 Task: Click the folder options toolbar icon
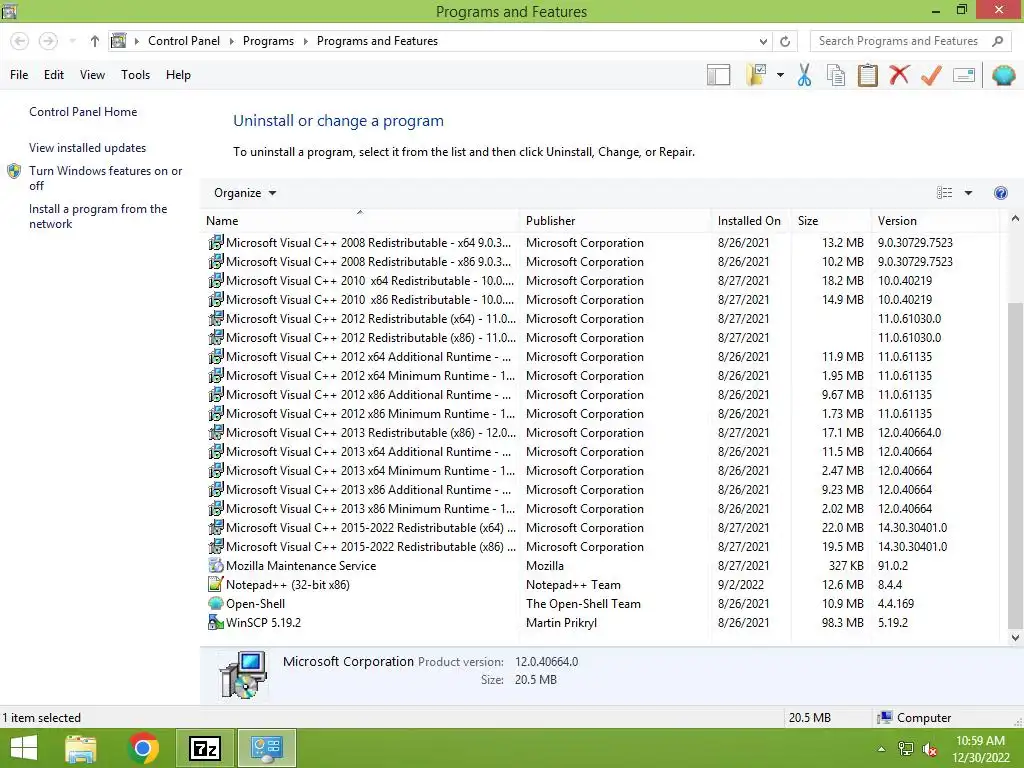click(756, 75)
